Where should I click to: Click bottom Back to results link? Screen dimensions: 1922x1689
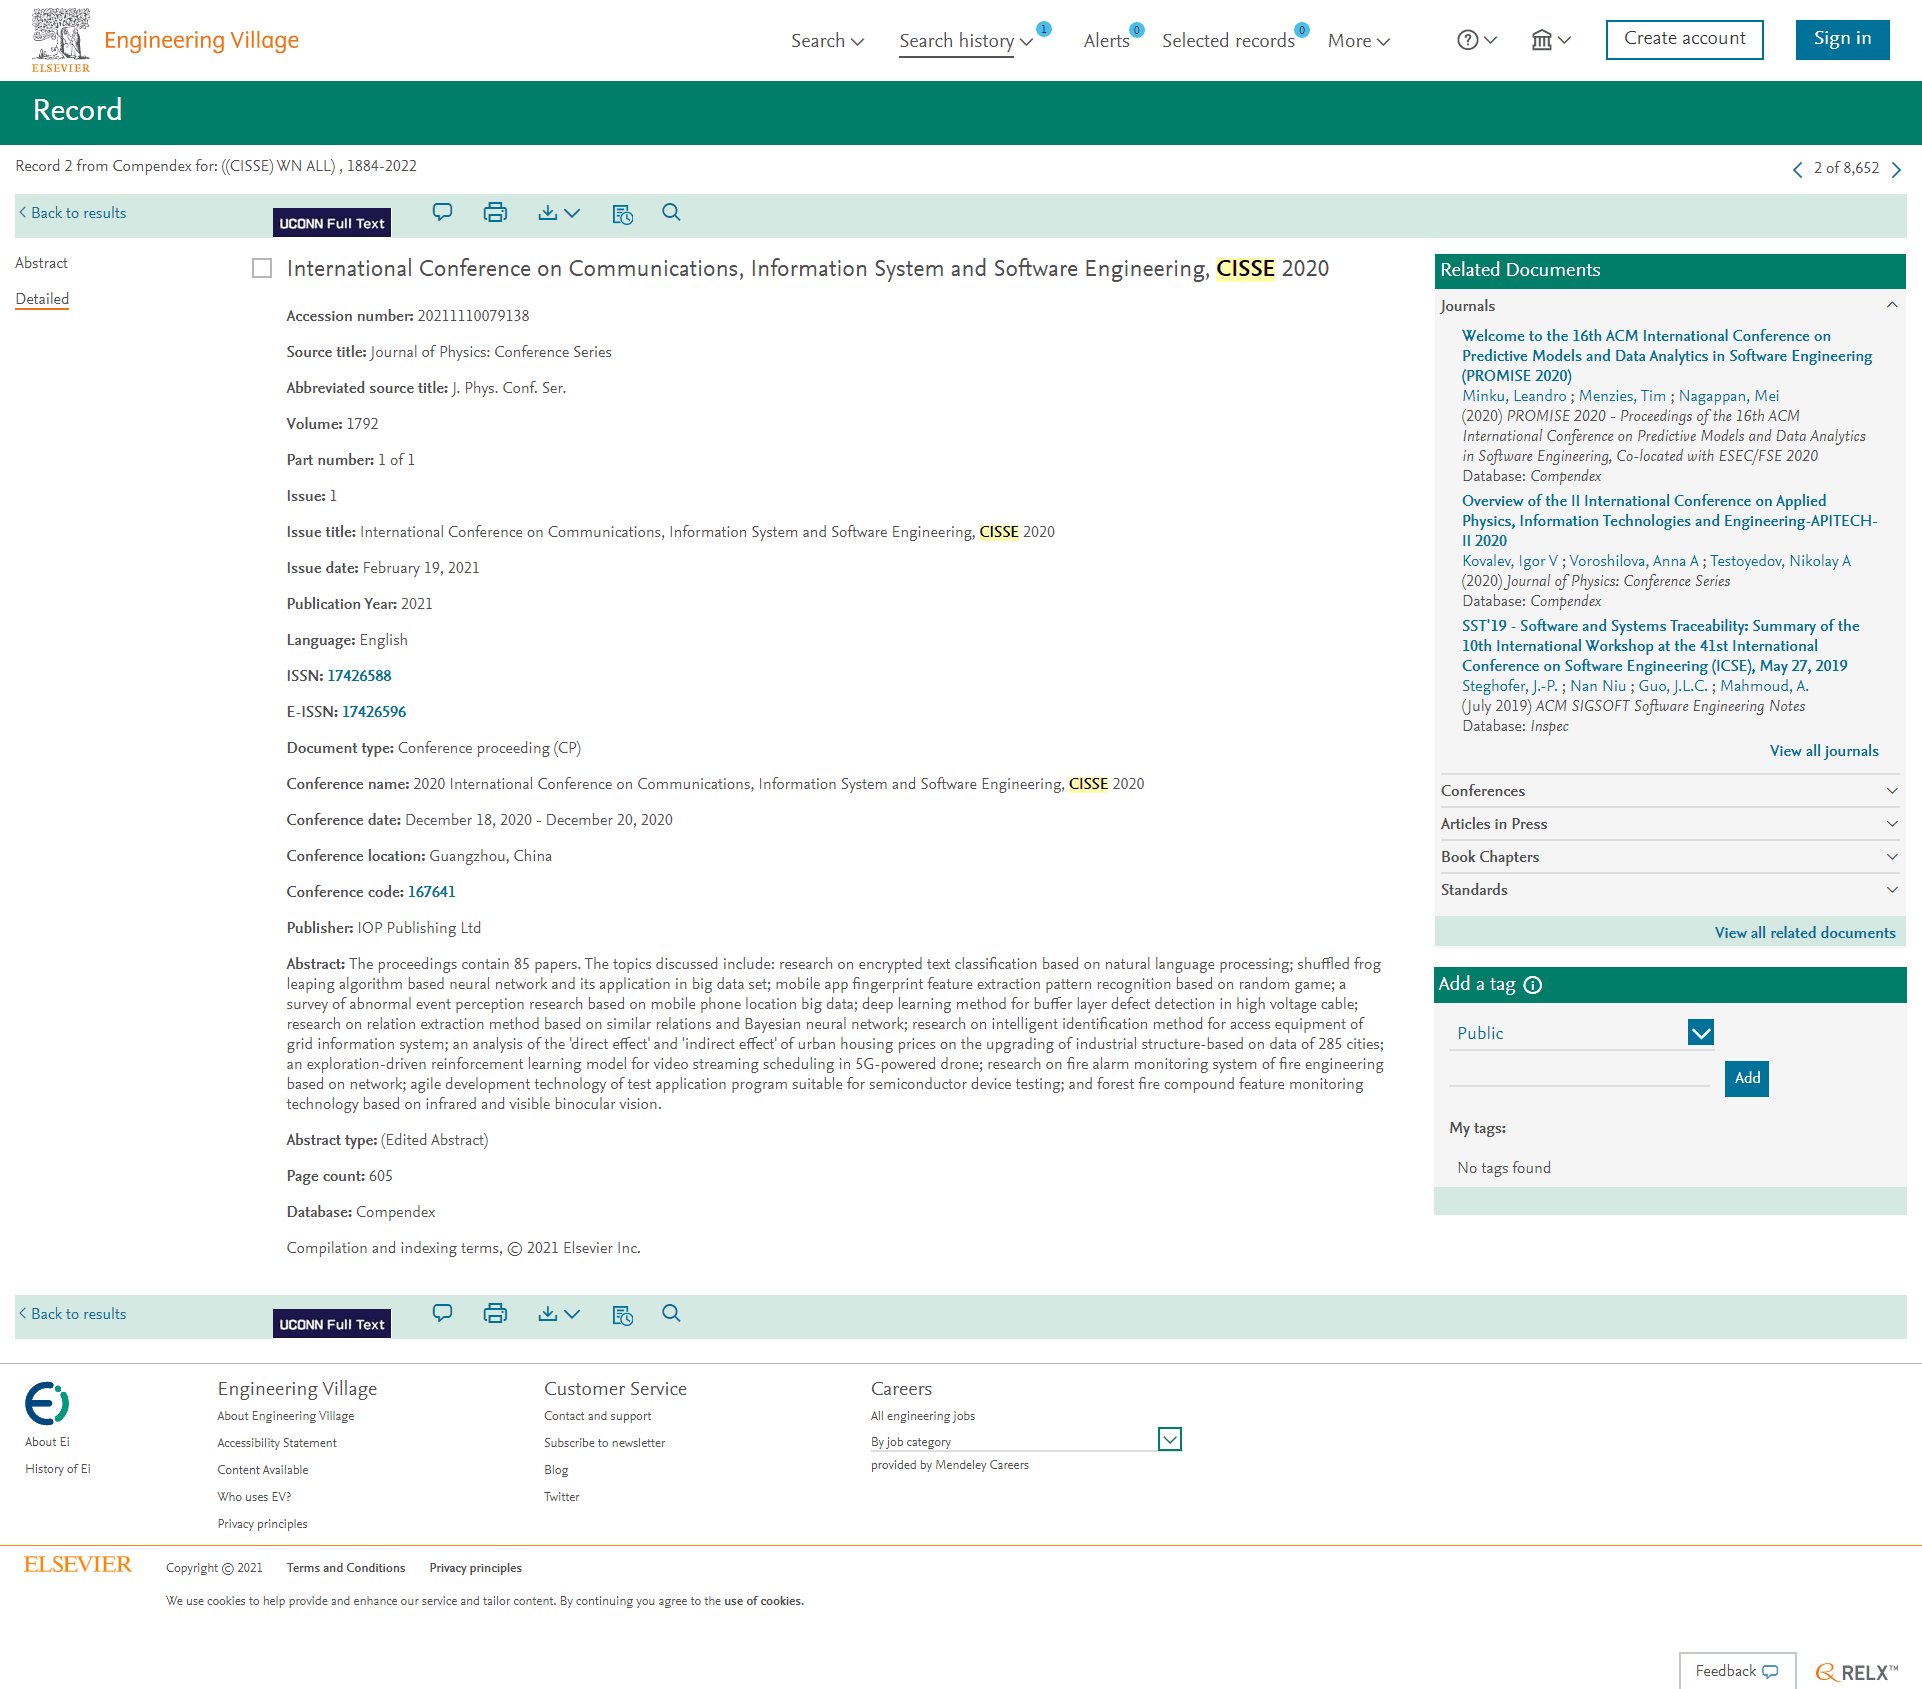(72, 1314)
